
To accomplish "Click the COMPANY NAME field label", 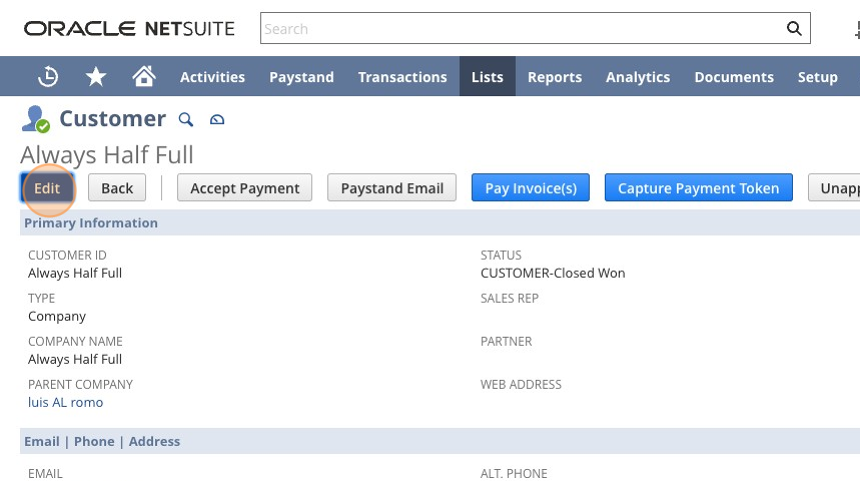I will (75, 341).
